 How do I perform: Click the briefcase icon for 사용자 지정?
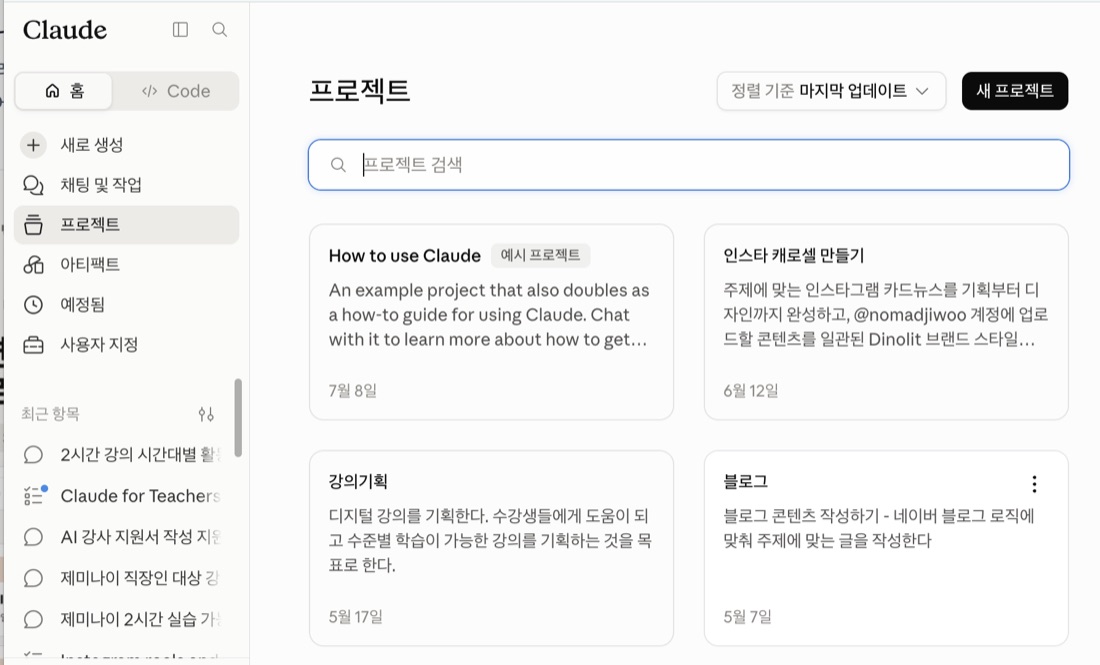click(33, 345)
